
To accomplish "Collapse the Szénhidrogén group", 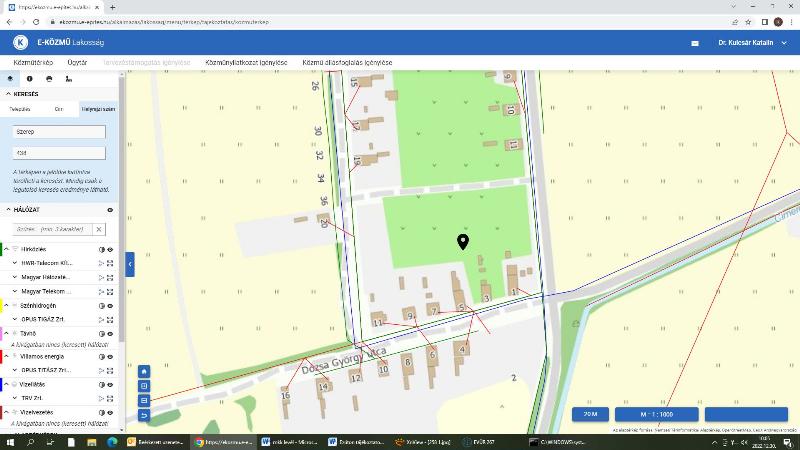I will 7,305.
